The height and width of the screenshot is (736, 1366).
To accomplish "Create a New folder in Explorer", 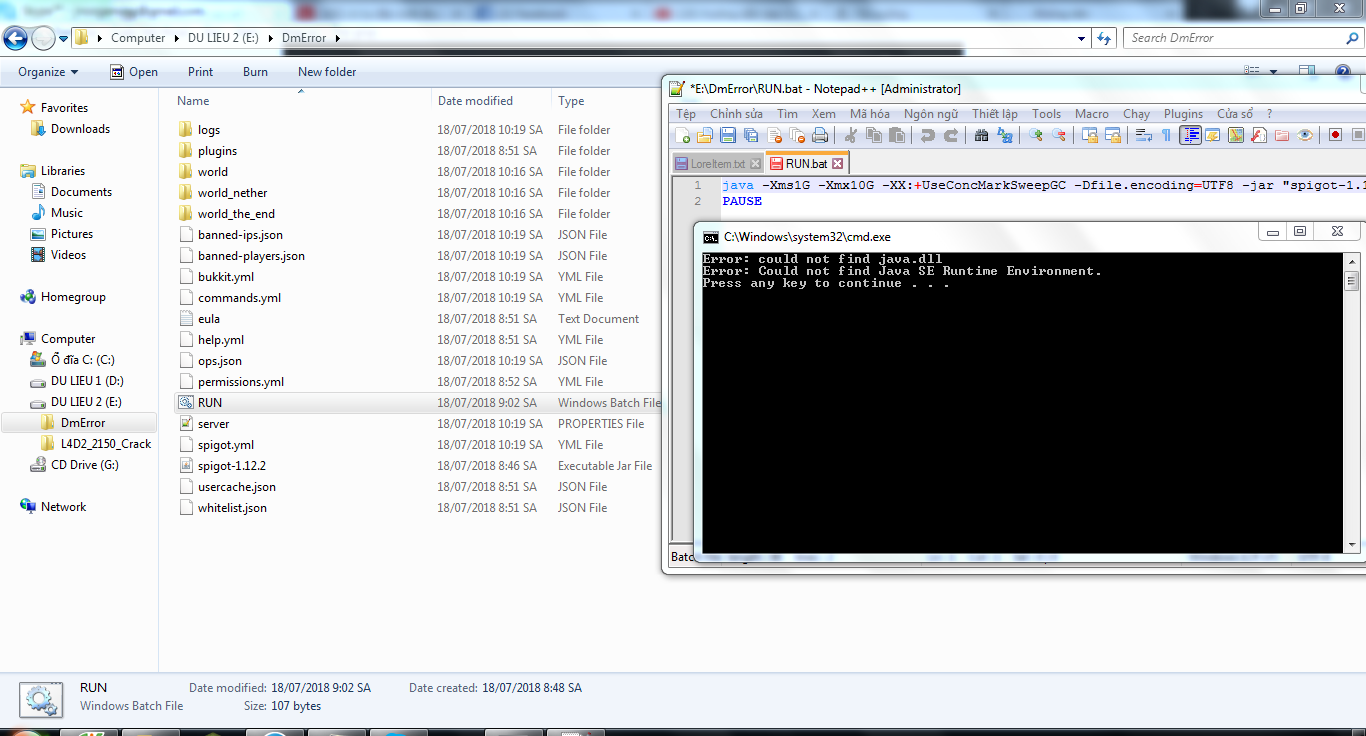I will [327, 72].
